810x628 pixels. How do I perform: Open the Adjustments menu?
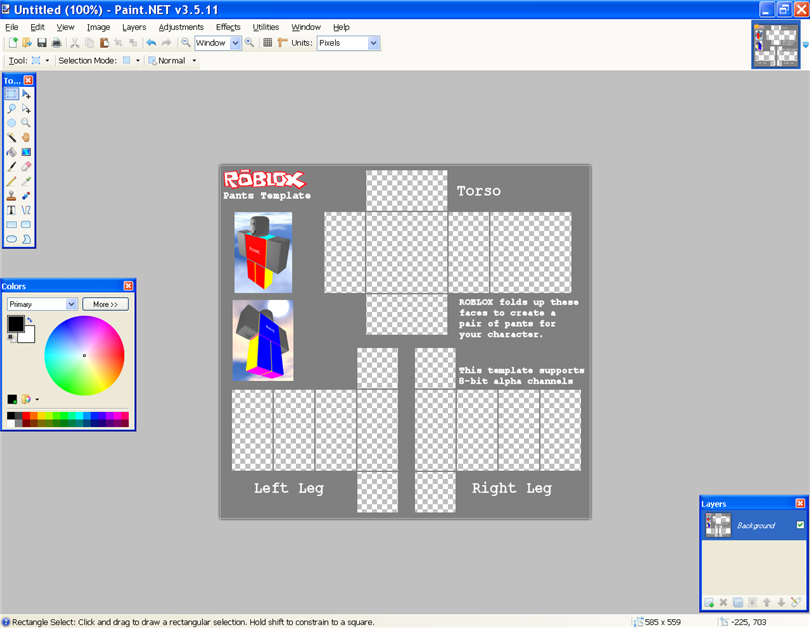coord(181,27)
